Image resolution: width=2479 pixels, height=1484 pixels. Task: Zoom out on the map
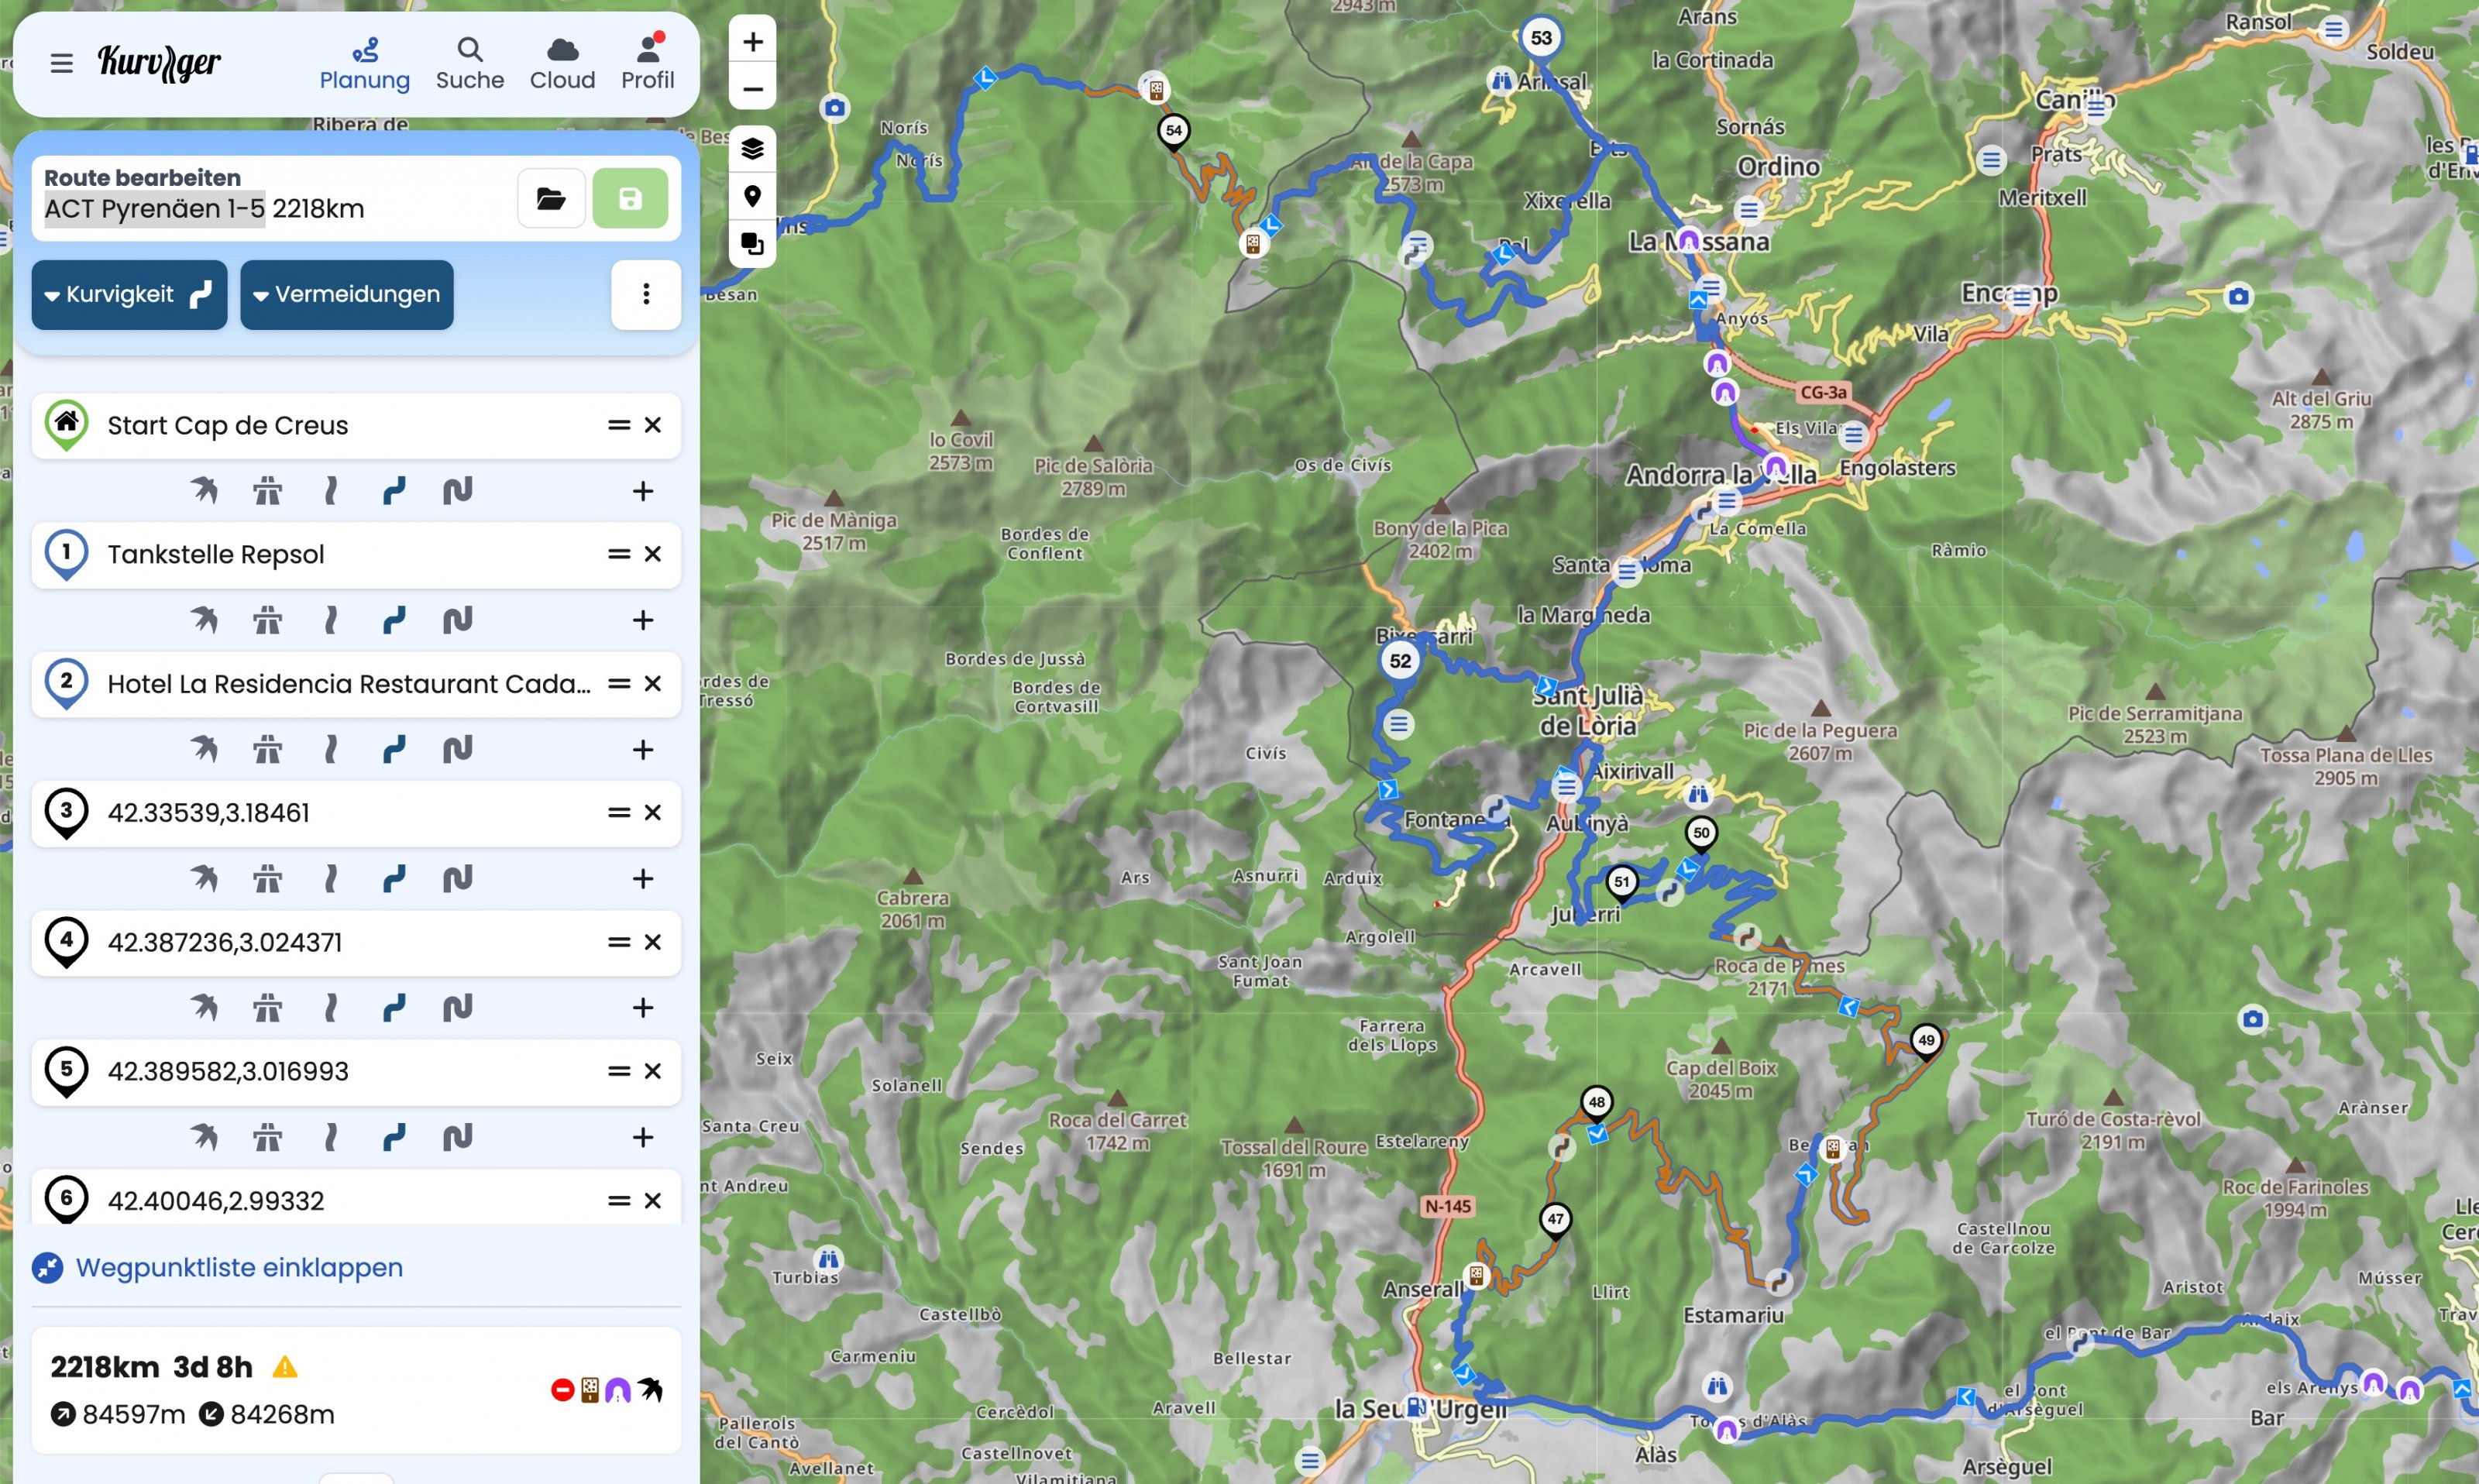[x=752, y=89]
